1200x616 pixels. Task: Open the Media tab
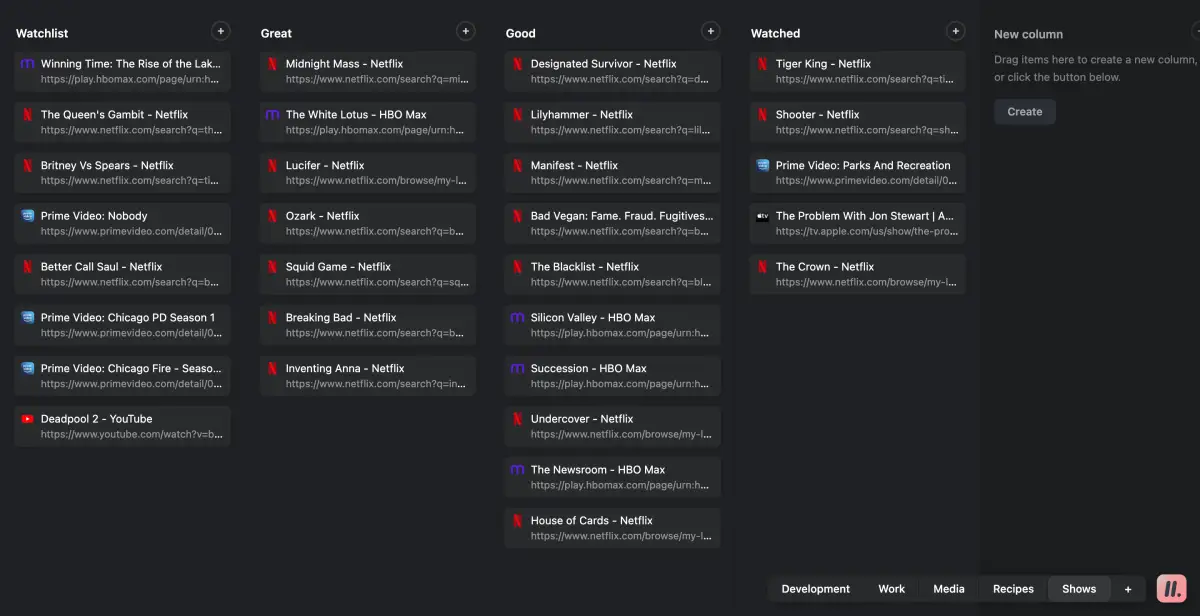[949, 589]
